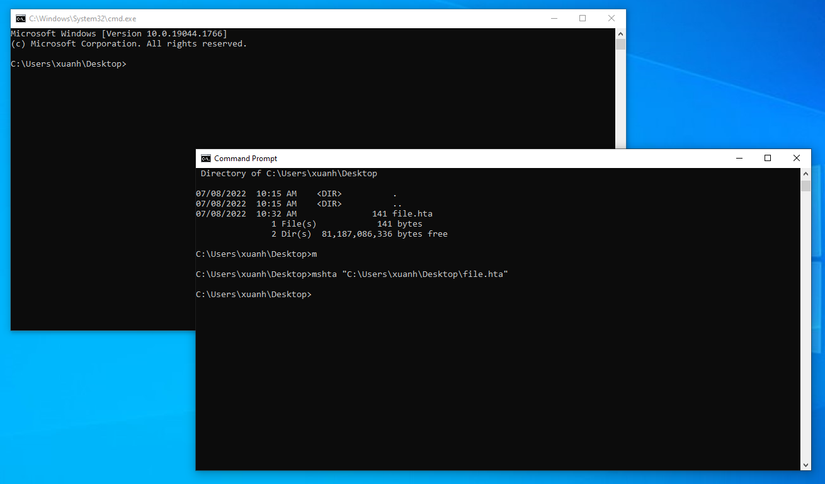The height and width of the screenshot is (484, 825).
Task: Click the Microsoft Corporation copyright line
Action: click(129, 44)
